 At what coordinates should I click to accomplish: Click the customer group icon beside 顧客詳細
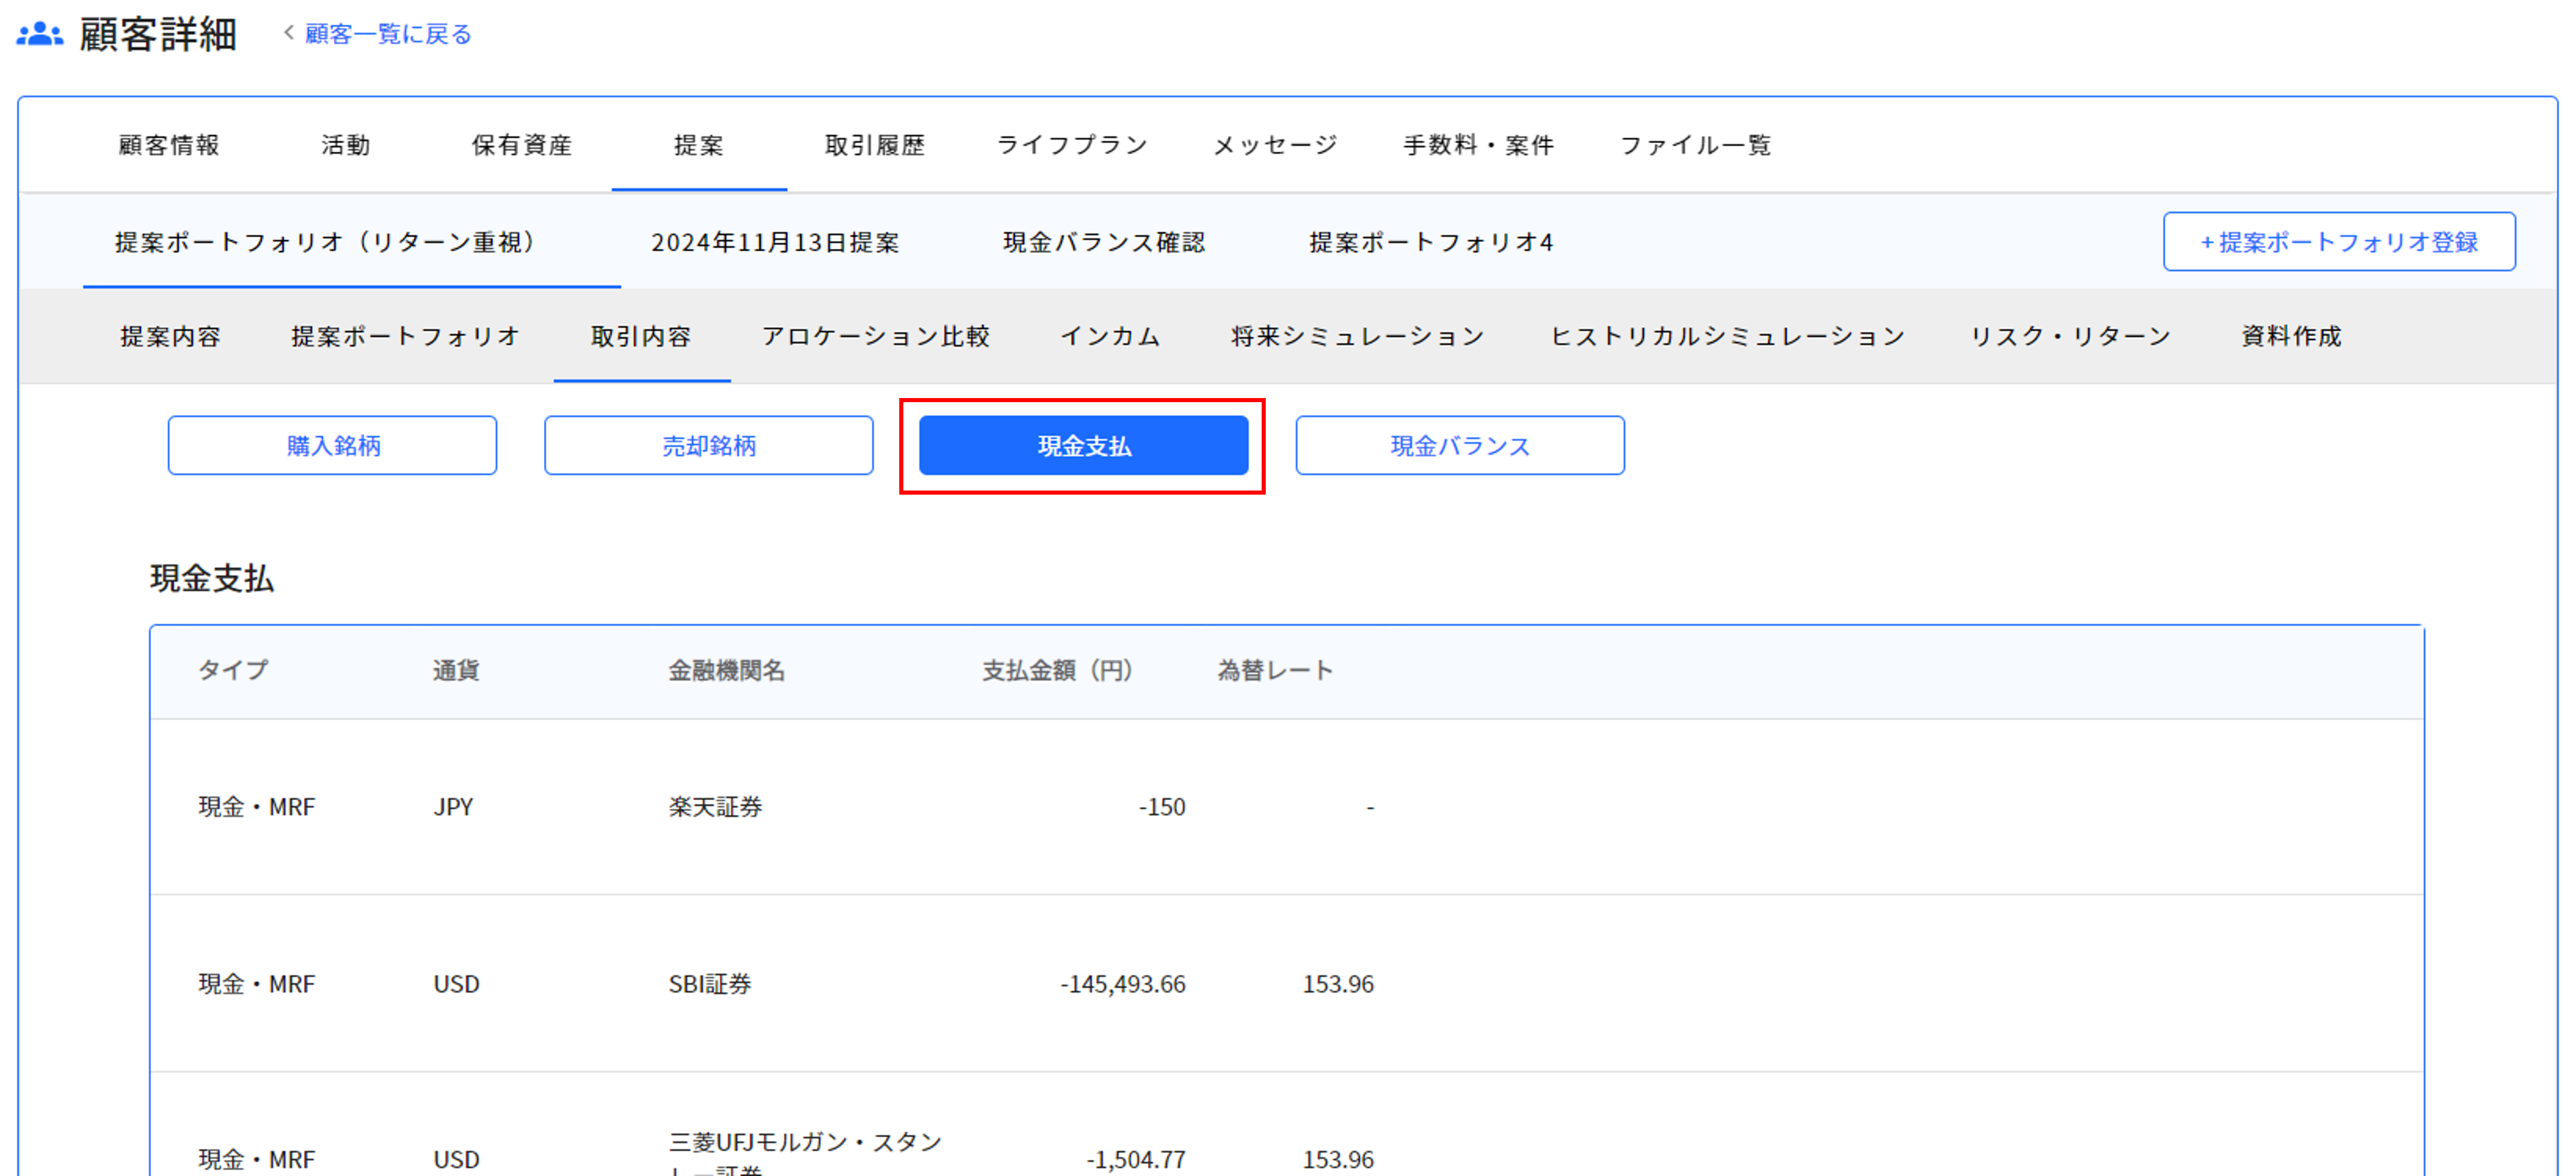[40, 35]
